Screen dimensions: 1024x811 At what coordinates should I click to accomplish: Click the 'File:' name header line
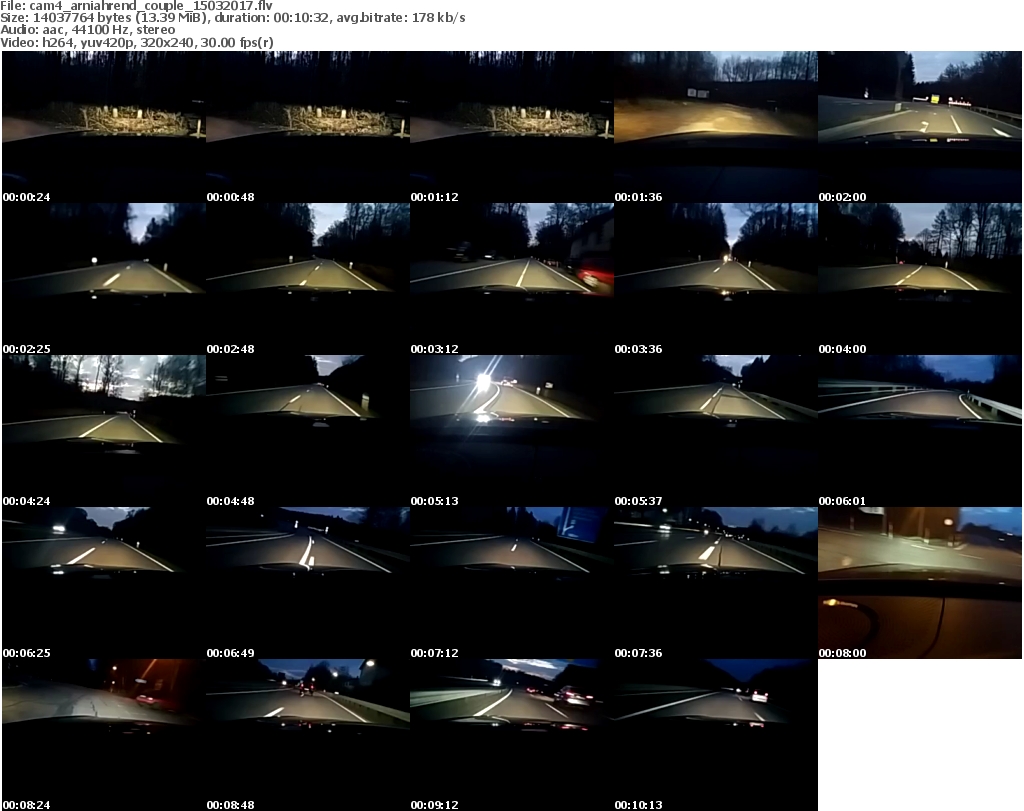[x=136, y=5]
